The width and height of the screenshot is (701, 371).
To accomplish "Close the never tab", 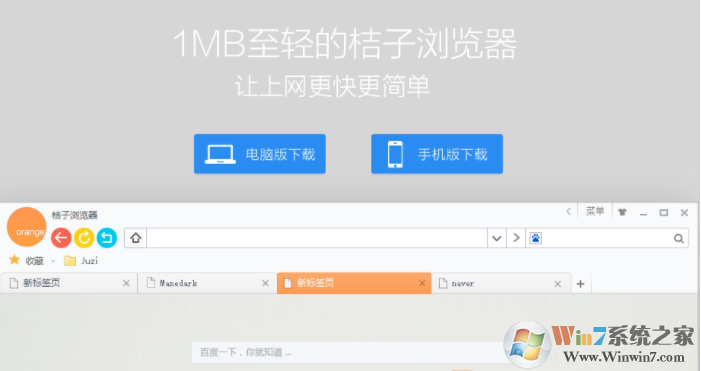I will 557,284.
